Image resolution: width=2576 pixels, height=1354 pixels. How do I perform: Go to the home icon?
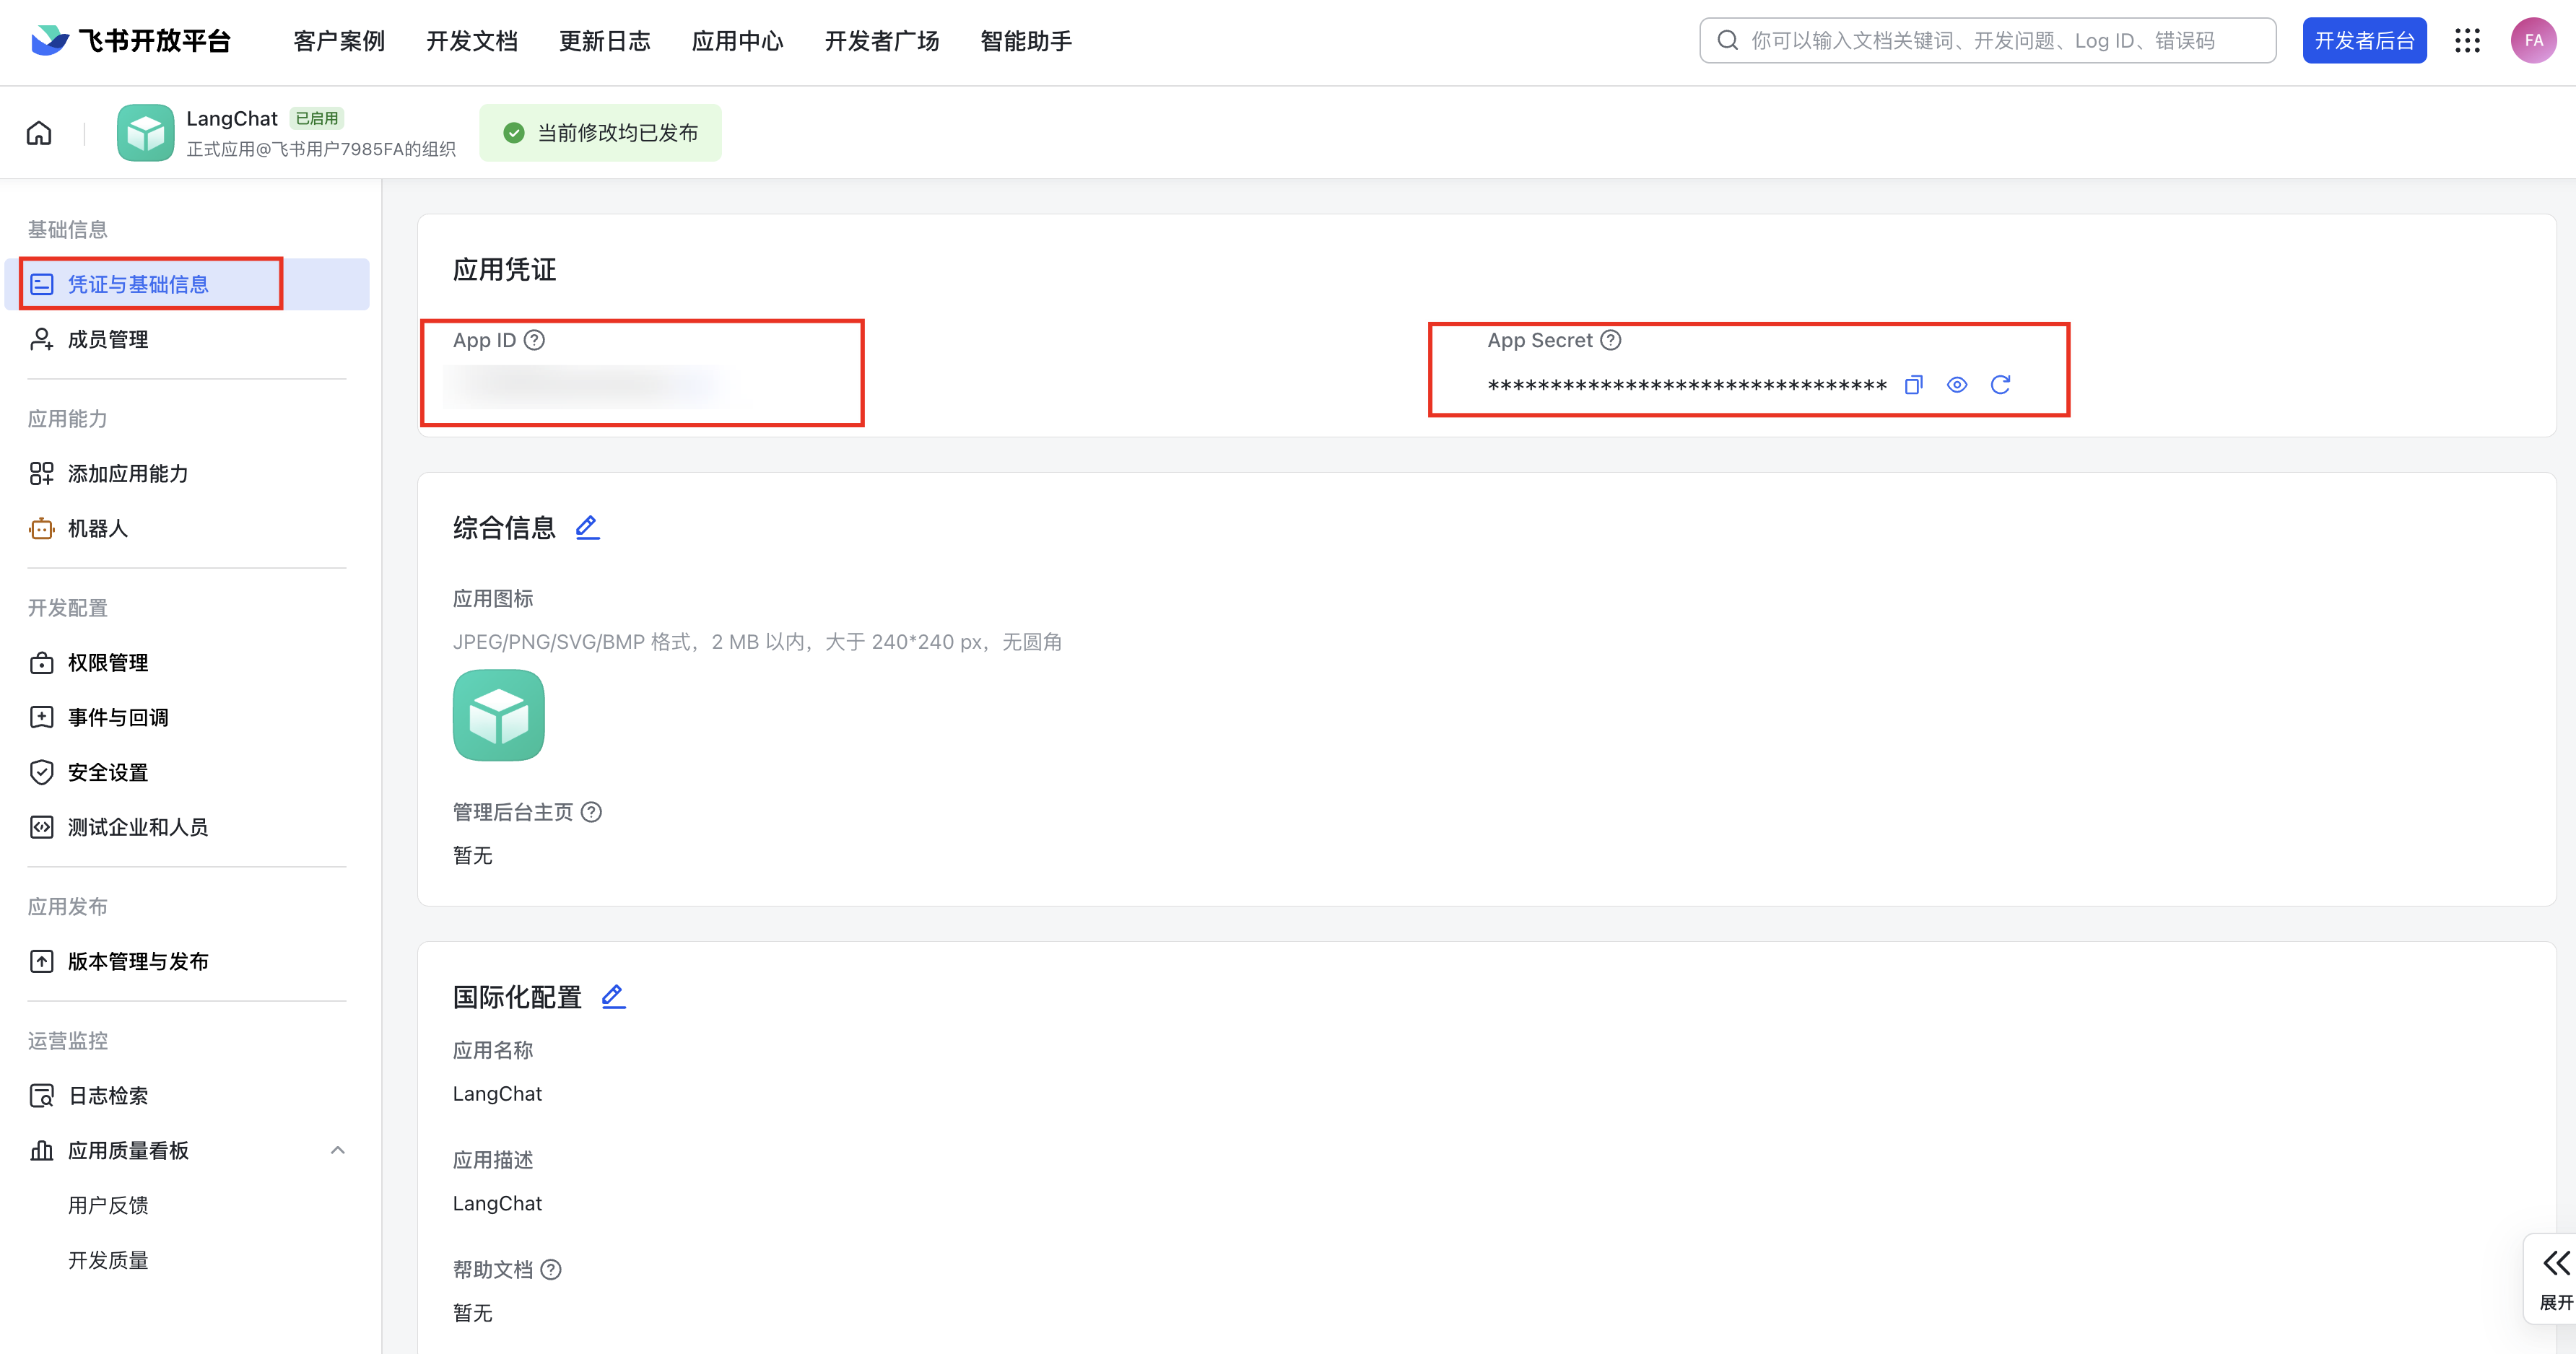[x=39, y=133]
